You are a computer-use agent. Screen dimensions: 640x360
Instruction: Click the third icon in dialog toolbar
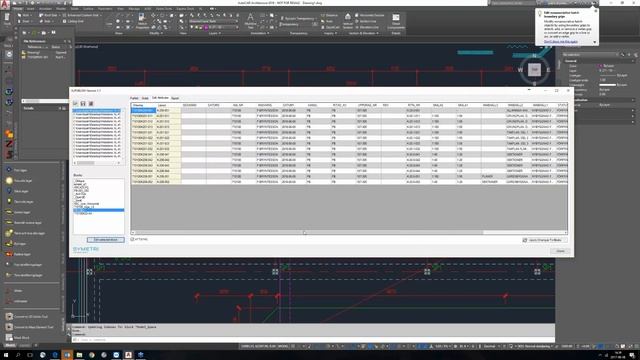point(91,104)
